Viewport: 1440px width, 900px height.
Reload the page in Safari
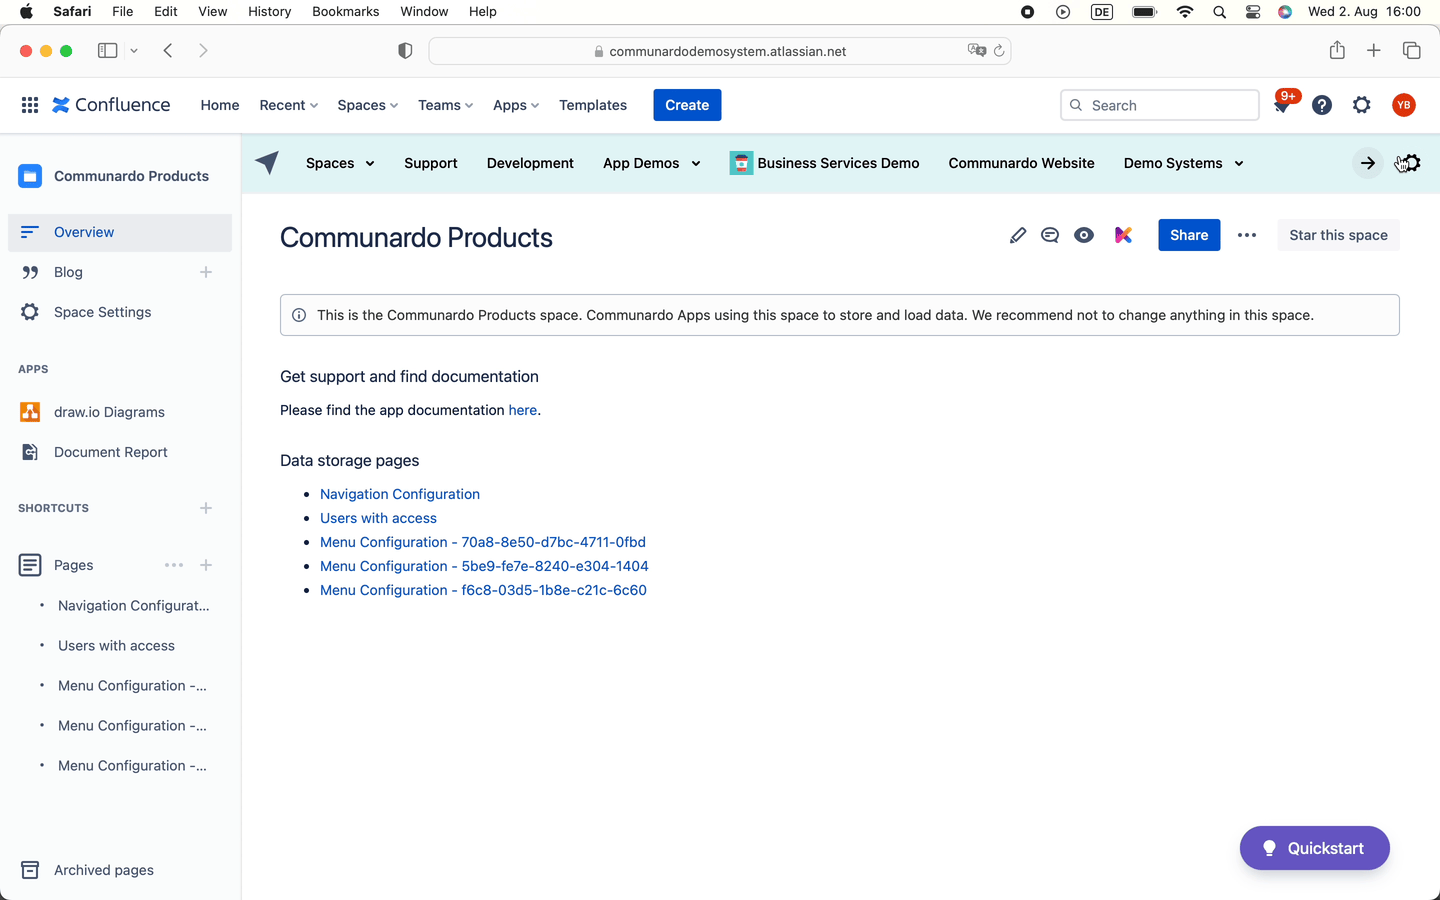click(999, 51)
